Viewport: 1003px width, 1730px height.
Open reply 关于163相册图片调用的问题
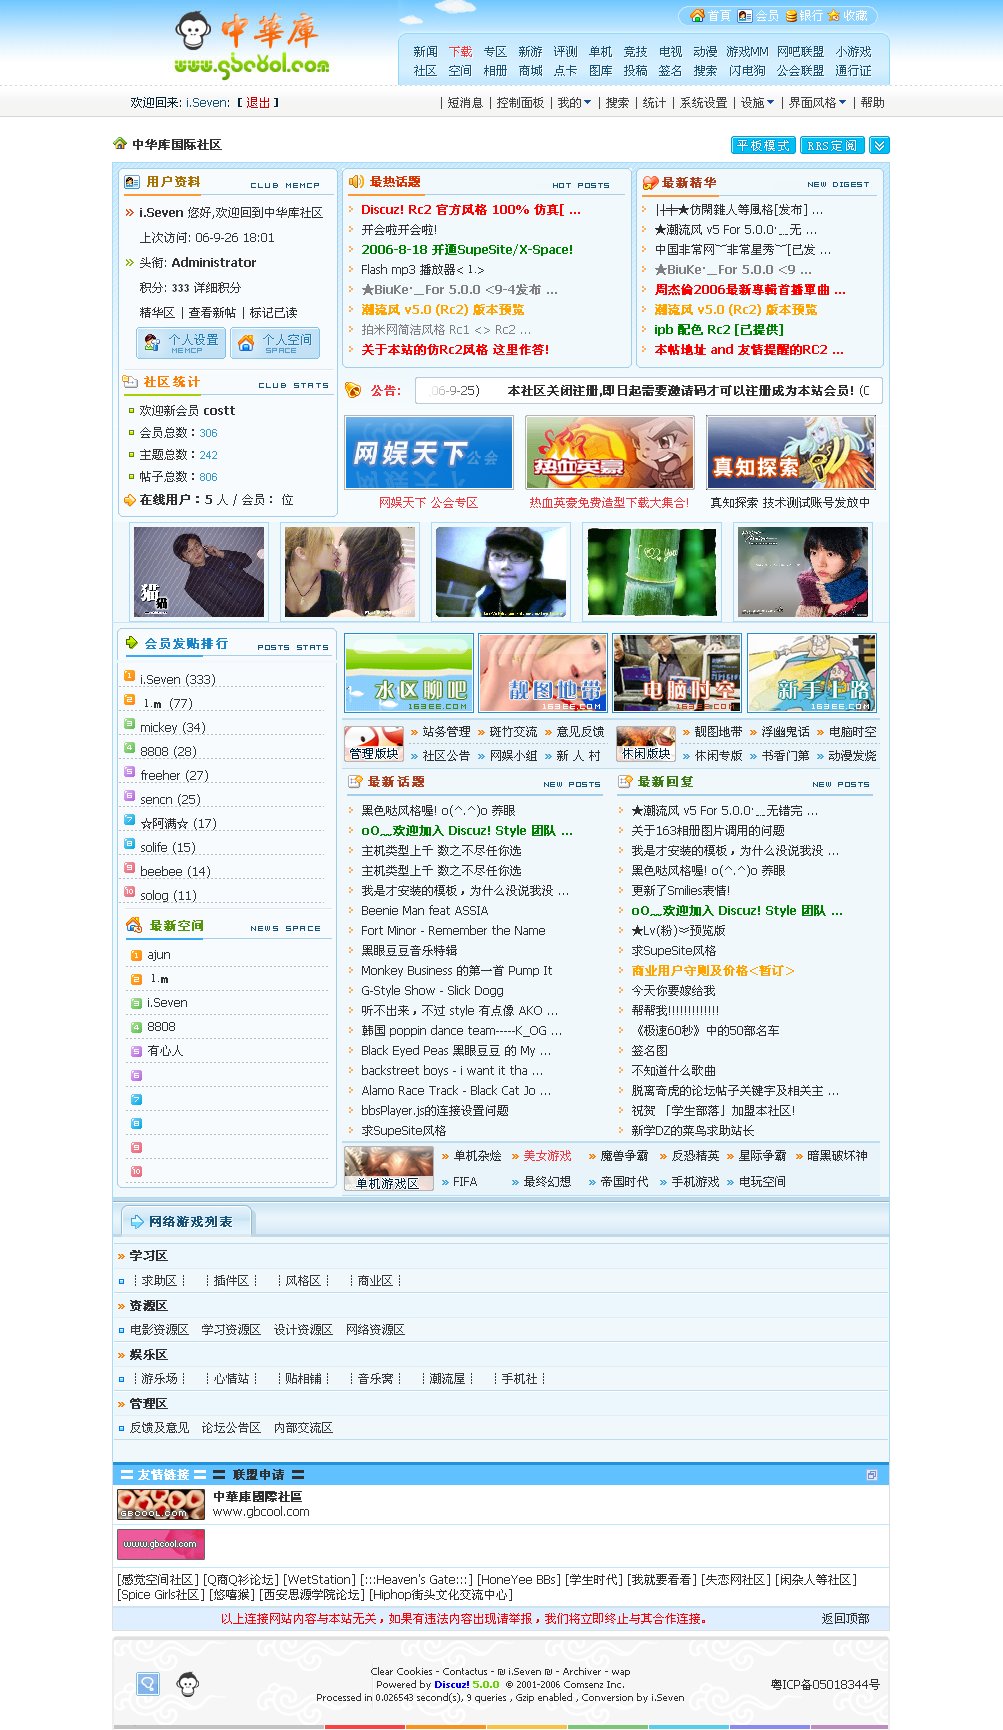tap(708, 830)
